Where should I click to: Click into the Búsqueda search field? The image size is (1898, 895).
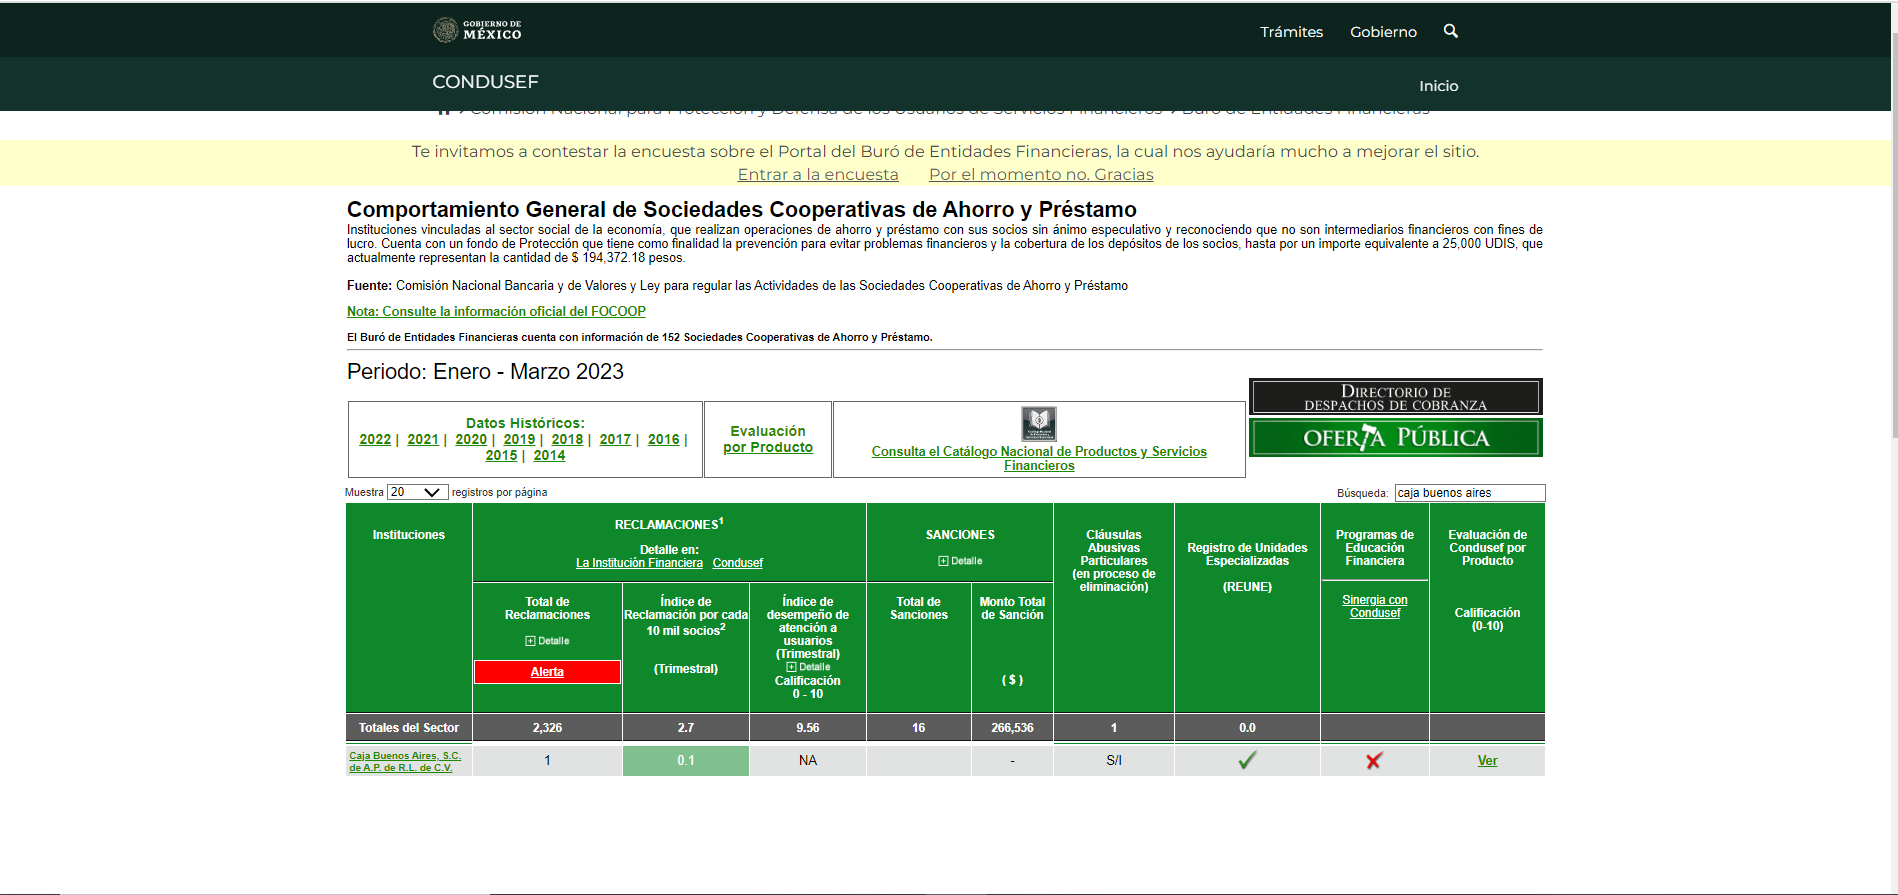click(1469, 493)
